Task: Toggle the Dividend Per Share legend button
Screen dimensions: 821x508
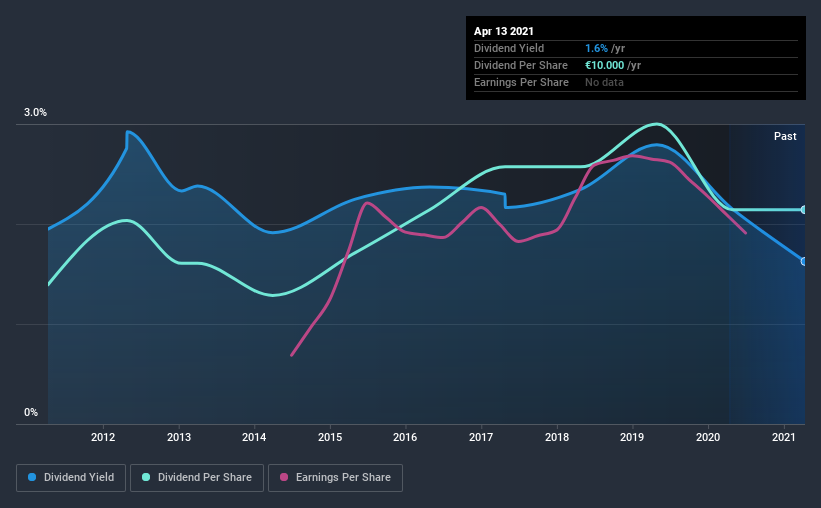Action: tap(197, 478)
